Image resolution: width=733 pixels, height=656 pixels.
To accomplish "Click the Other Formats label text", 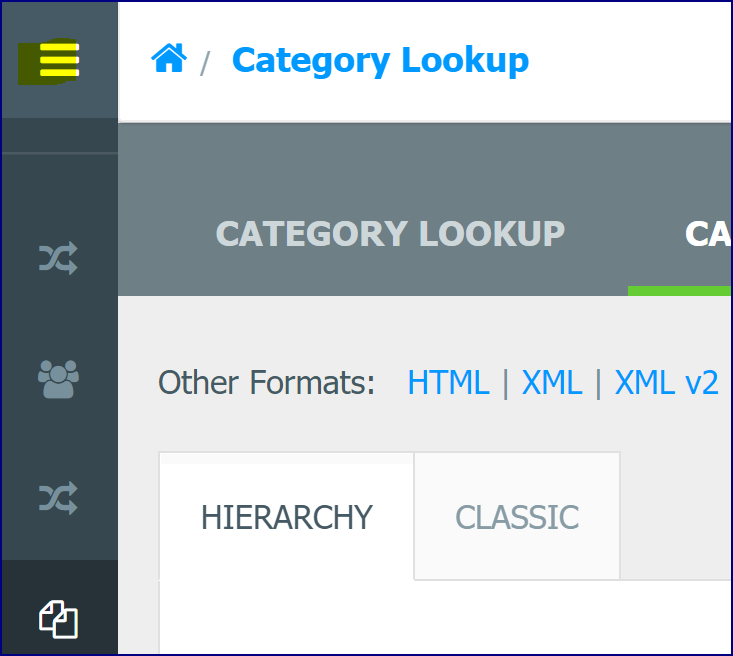I will [266, 383].
